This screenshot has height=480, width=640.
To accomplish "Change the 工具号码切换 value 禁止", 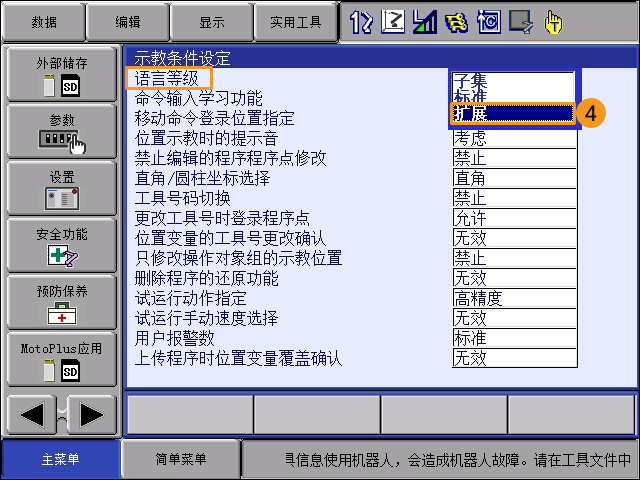I will [515, 198].
